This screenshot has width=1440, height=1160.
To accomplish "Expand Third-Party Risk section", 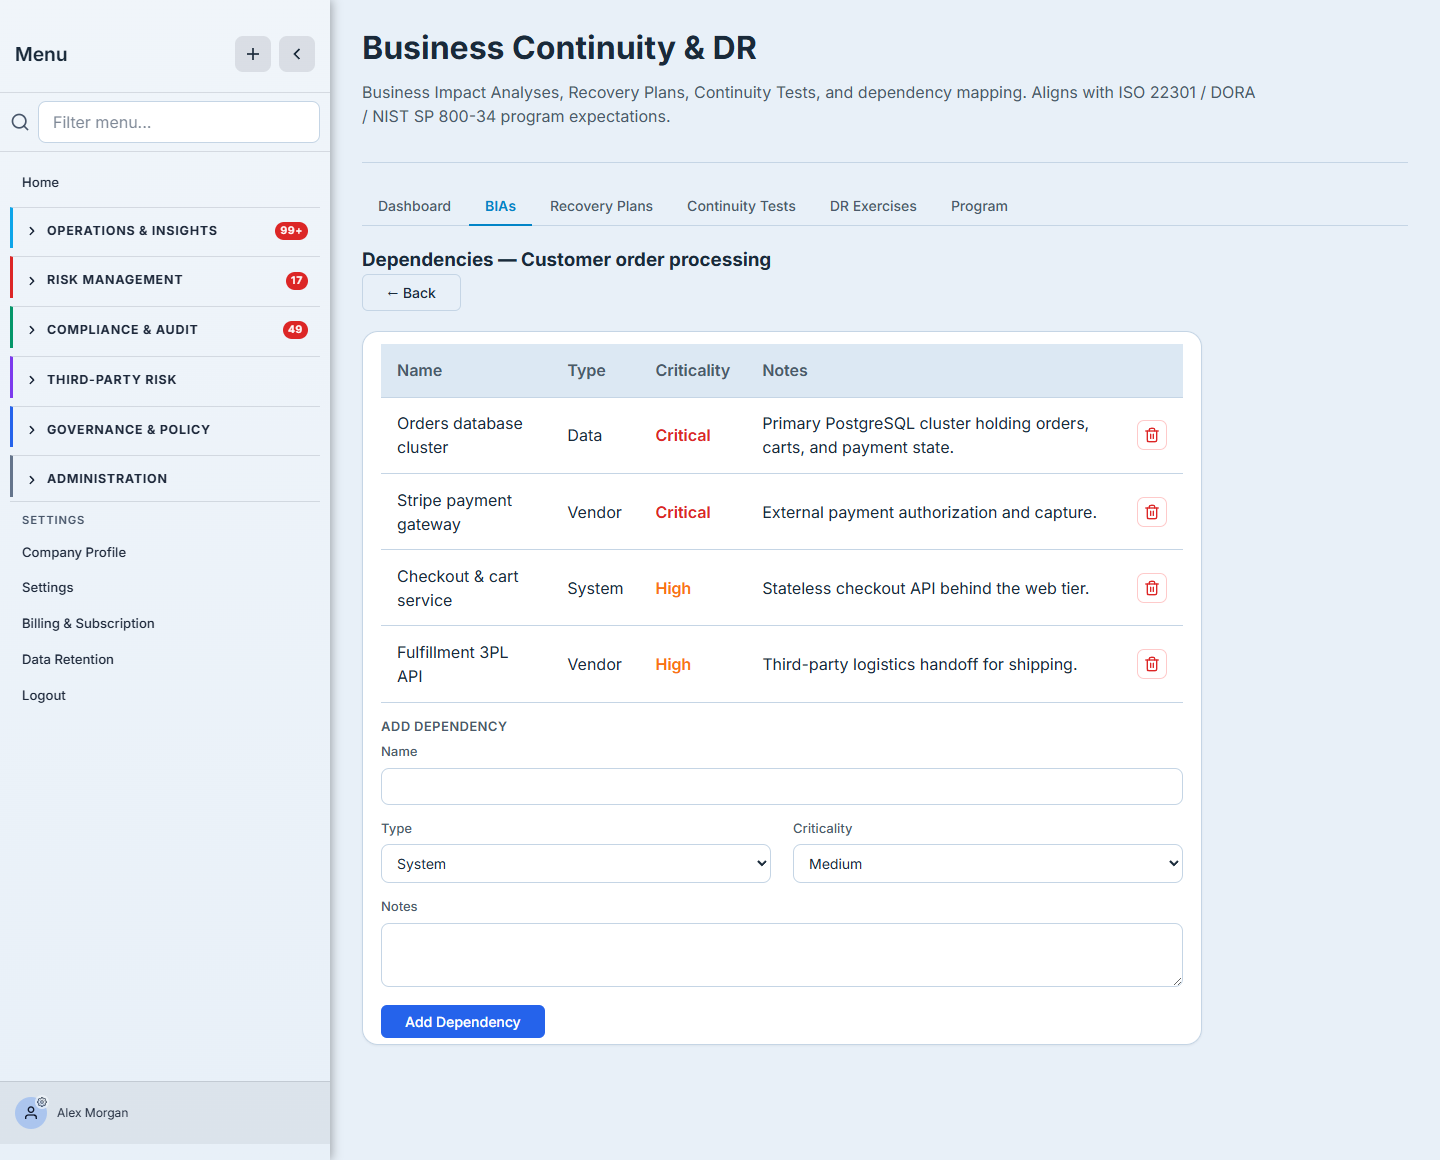I will point(165,380).
